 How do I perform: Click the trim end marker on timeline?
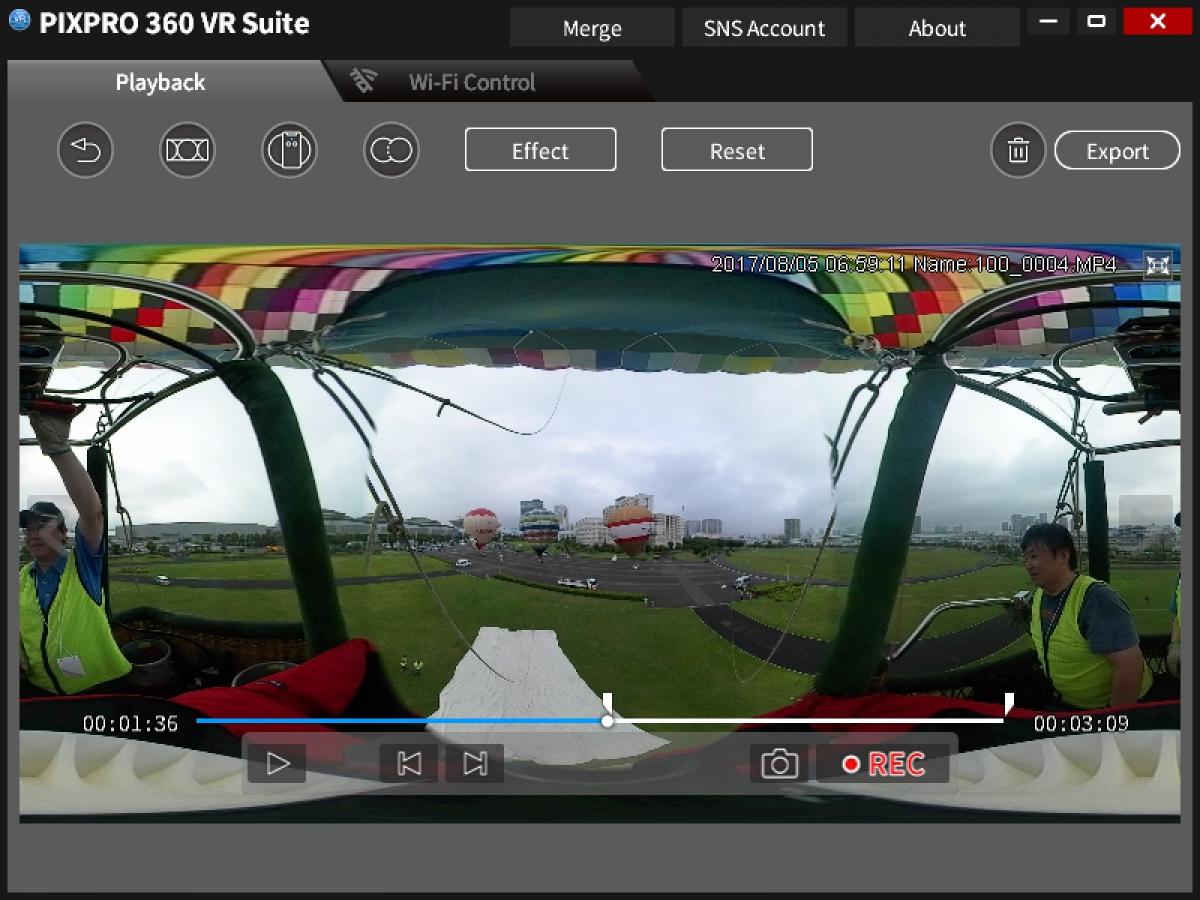coord(1009,703)
